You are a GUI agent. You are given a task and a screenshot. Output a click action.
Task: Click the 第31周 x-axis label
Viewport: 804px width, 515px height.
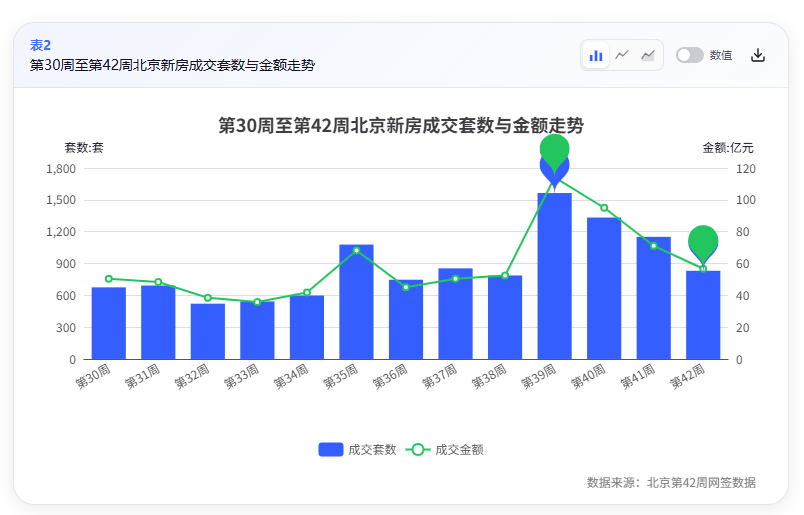click(143, 377)
